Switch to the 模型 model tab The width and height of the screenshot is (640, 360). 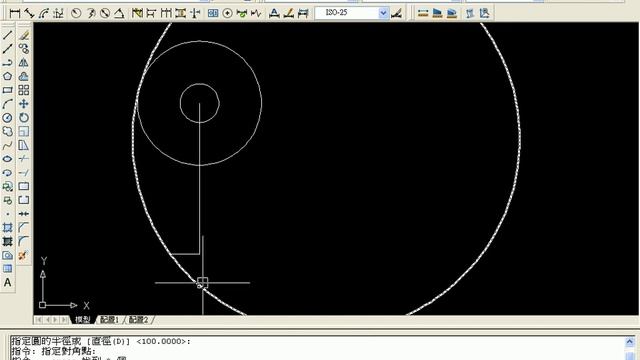(x=83, y=320)
